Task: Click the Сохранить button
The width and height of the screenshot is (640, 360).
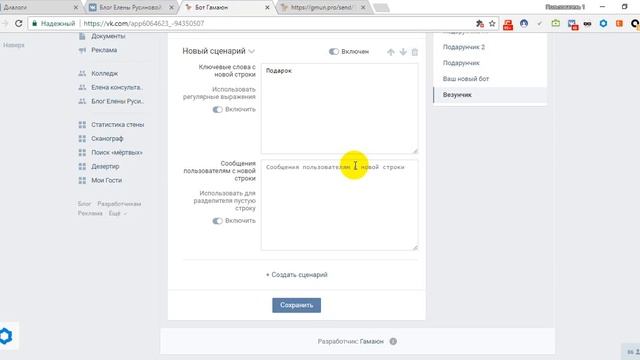Action: (296, 305)
